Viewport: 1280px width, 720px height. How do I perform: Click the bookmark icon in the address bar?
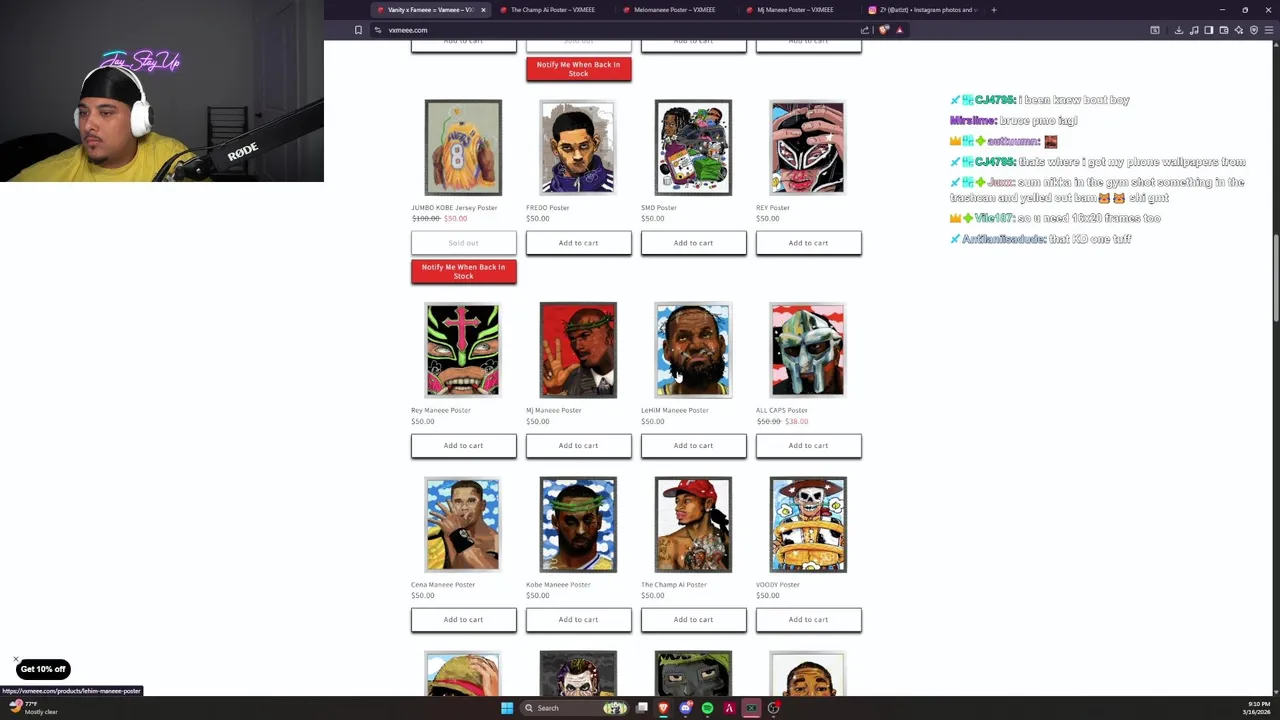(x=358, y=30)
